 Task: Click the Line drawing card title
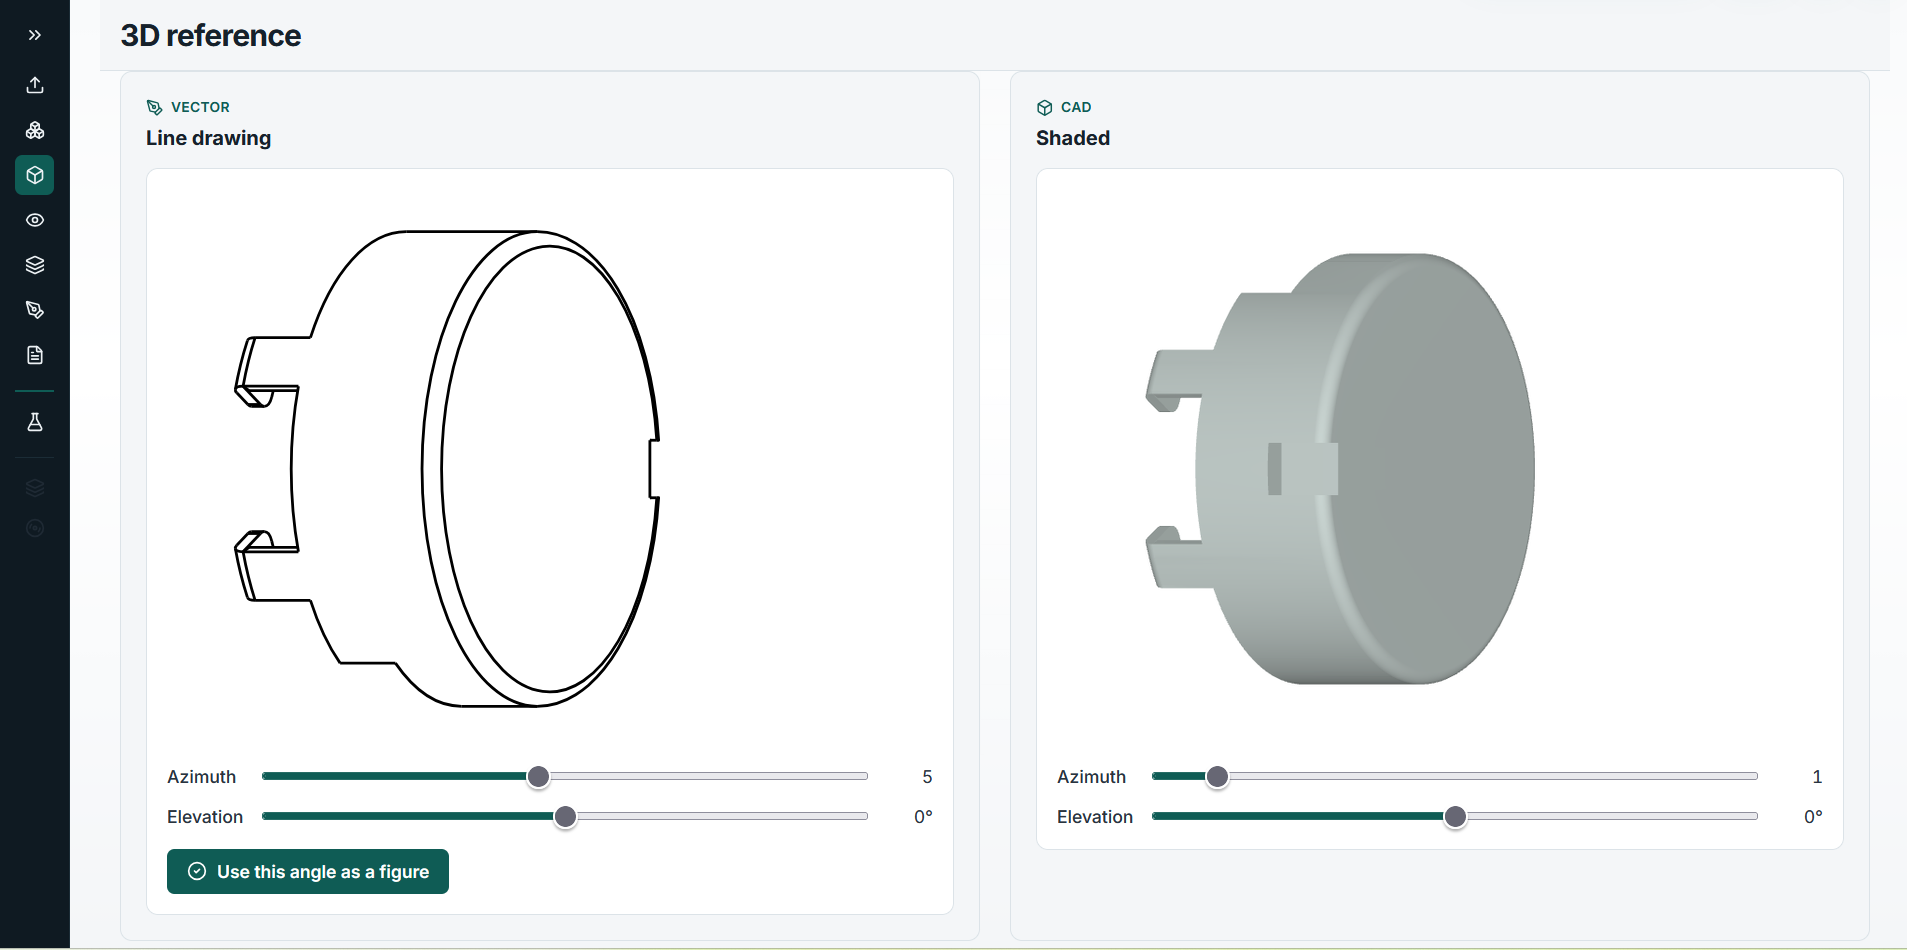click(208, 138)
